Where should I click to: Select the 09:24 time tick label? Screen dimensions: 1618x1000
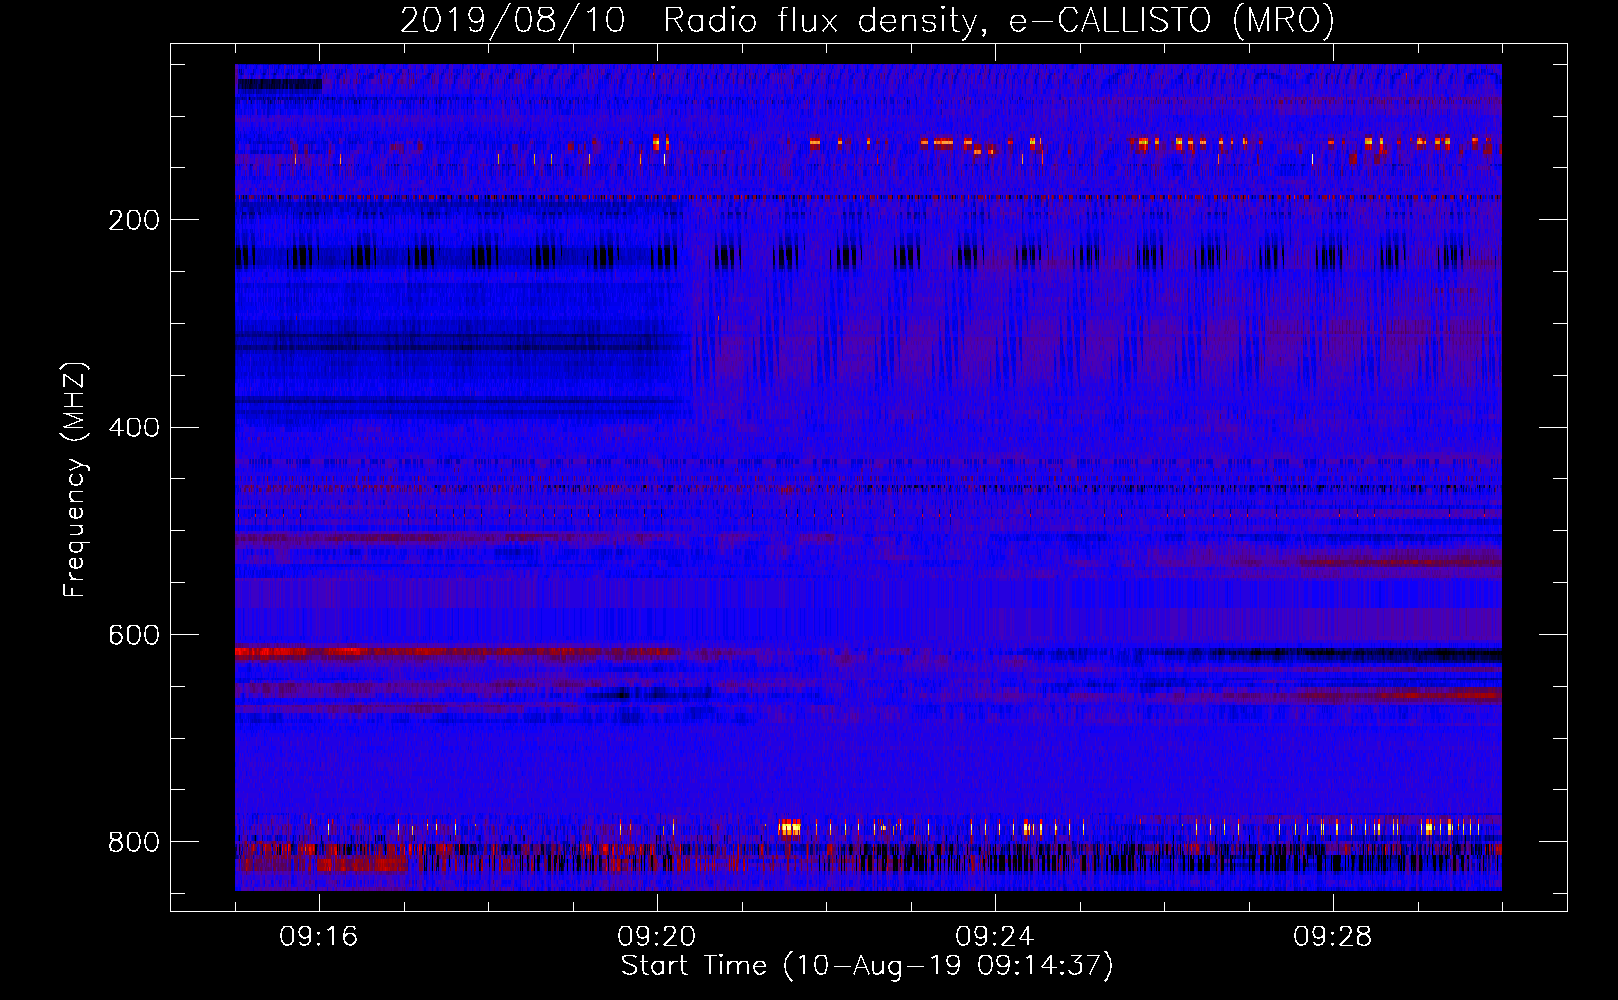[995, 937]
